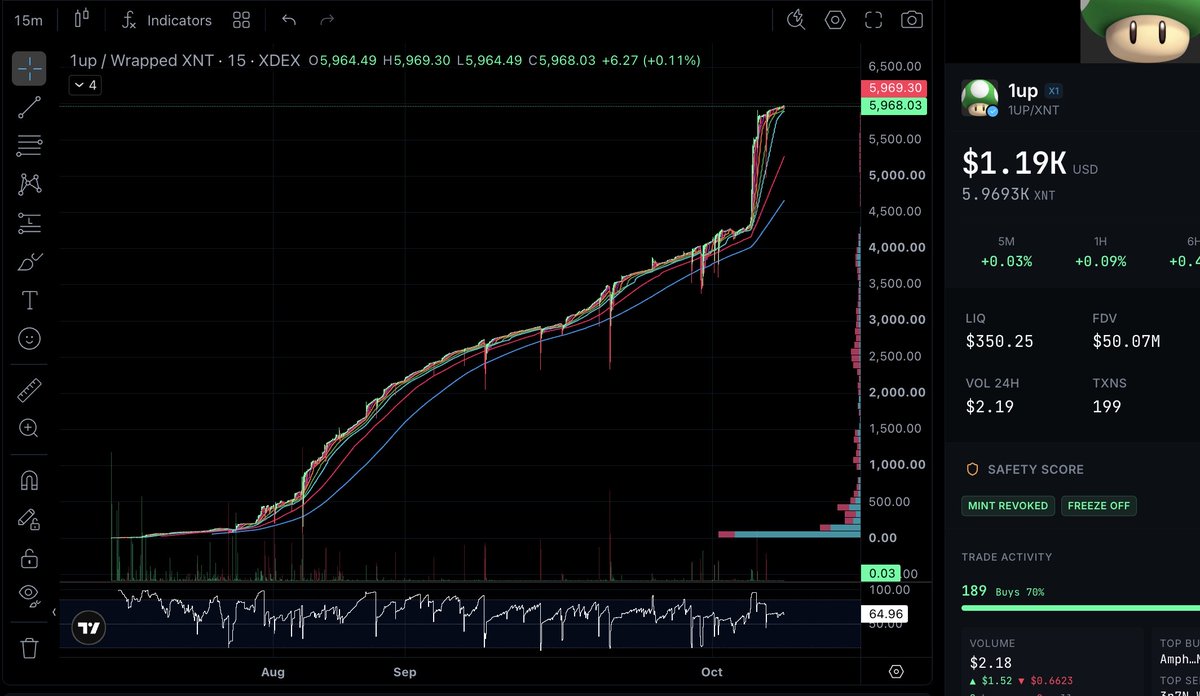Open the Indicators menu
This screenshot has width=1200, height=696.
pyautogui.click(x=167, y=20)
